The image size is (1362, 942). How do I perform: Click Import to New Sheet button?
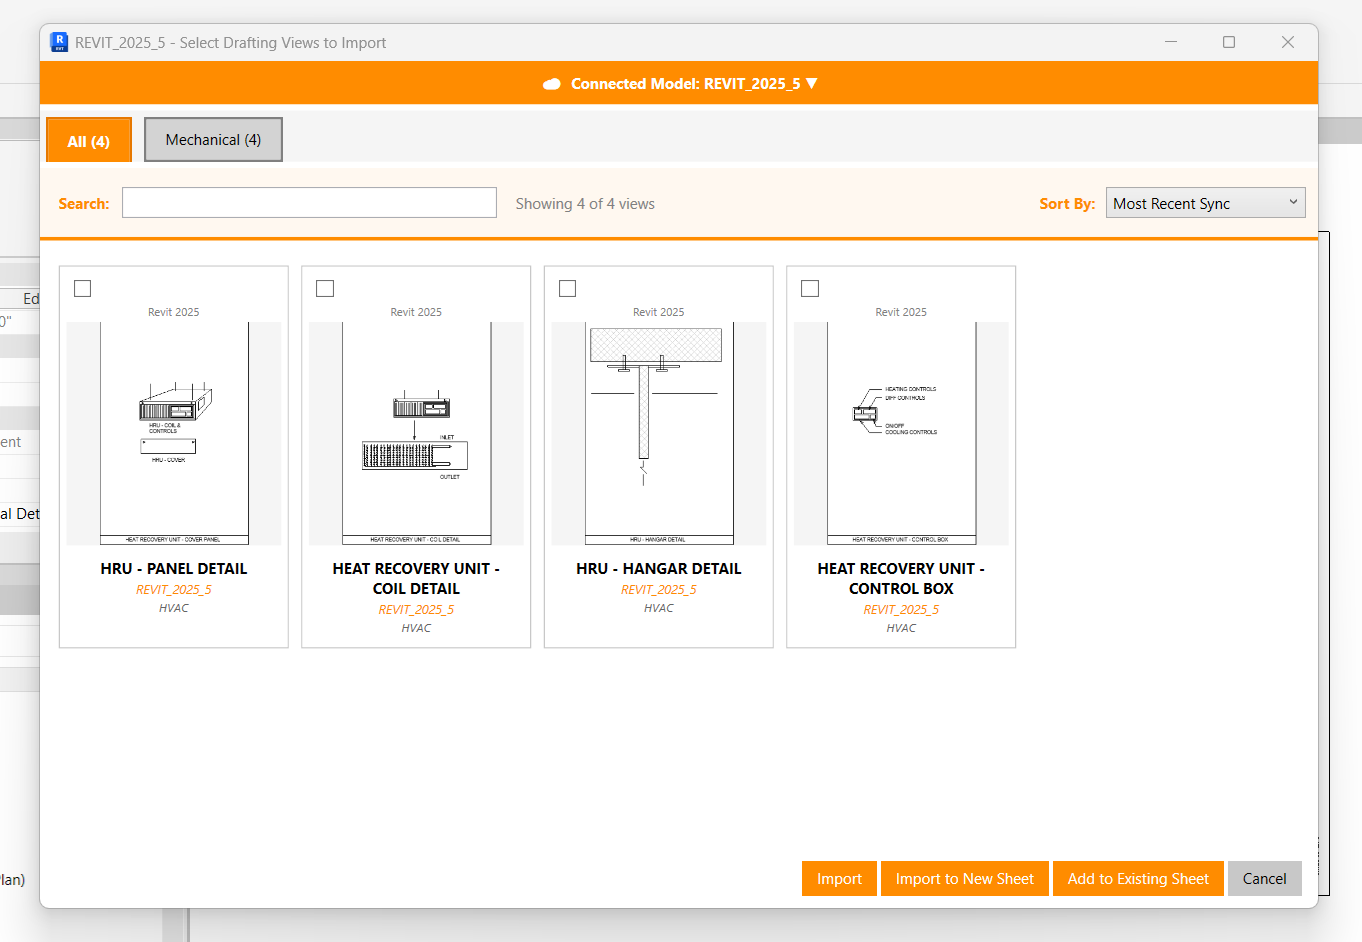coord(964,879)
